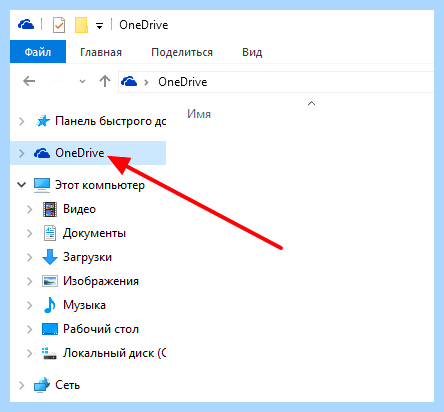The image size is (444, 412).
Task: Click the Properties checkmark icon in quick access toolbar
Action: [x=59, y=25]
